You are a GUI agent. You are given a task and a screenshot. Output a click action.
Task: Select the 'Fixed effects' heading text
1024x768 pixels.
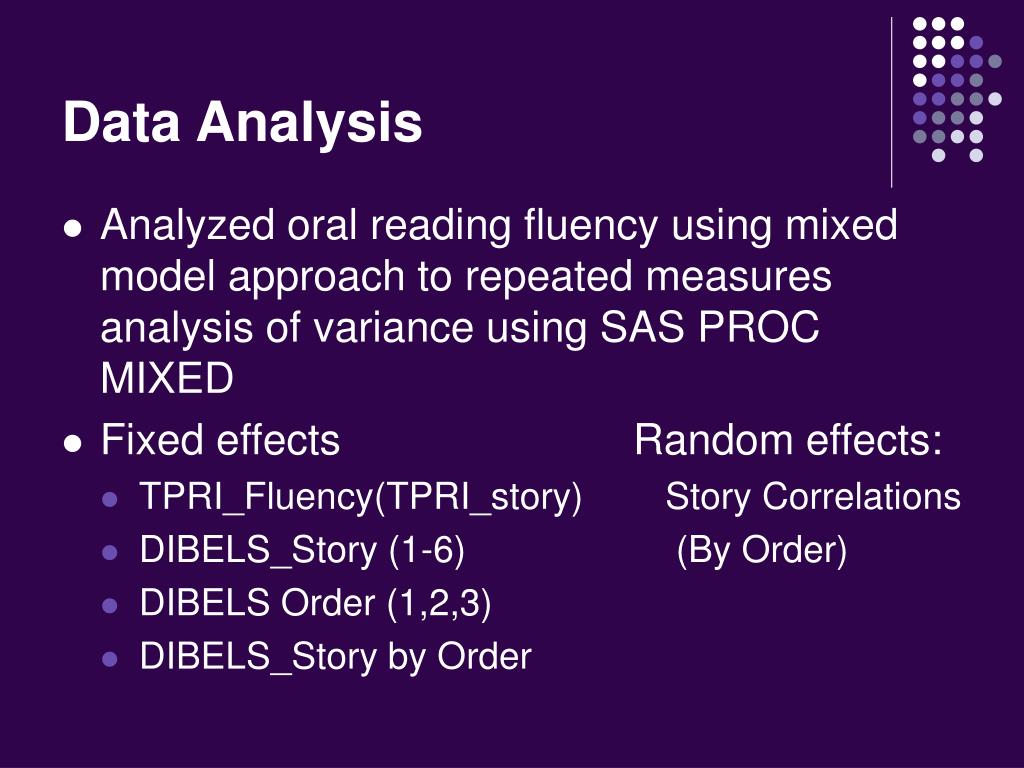tap(220, 440)
